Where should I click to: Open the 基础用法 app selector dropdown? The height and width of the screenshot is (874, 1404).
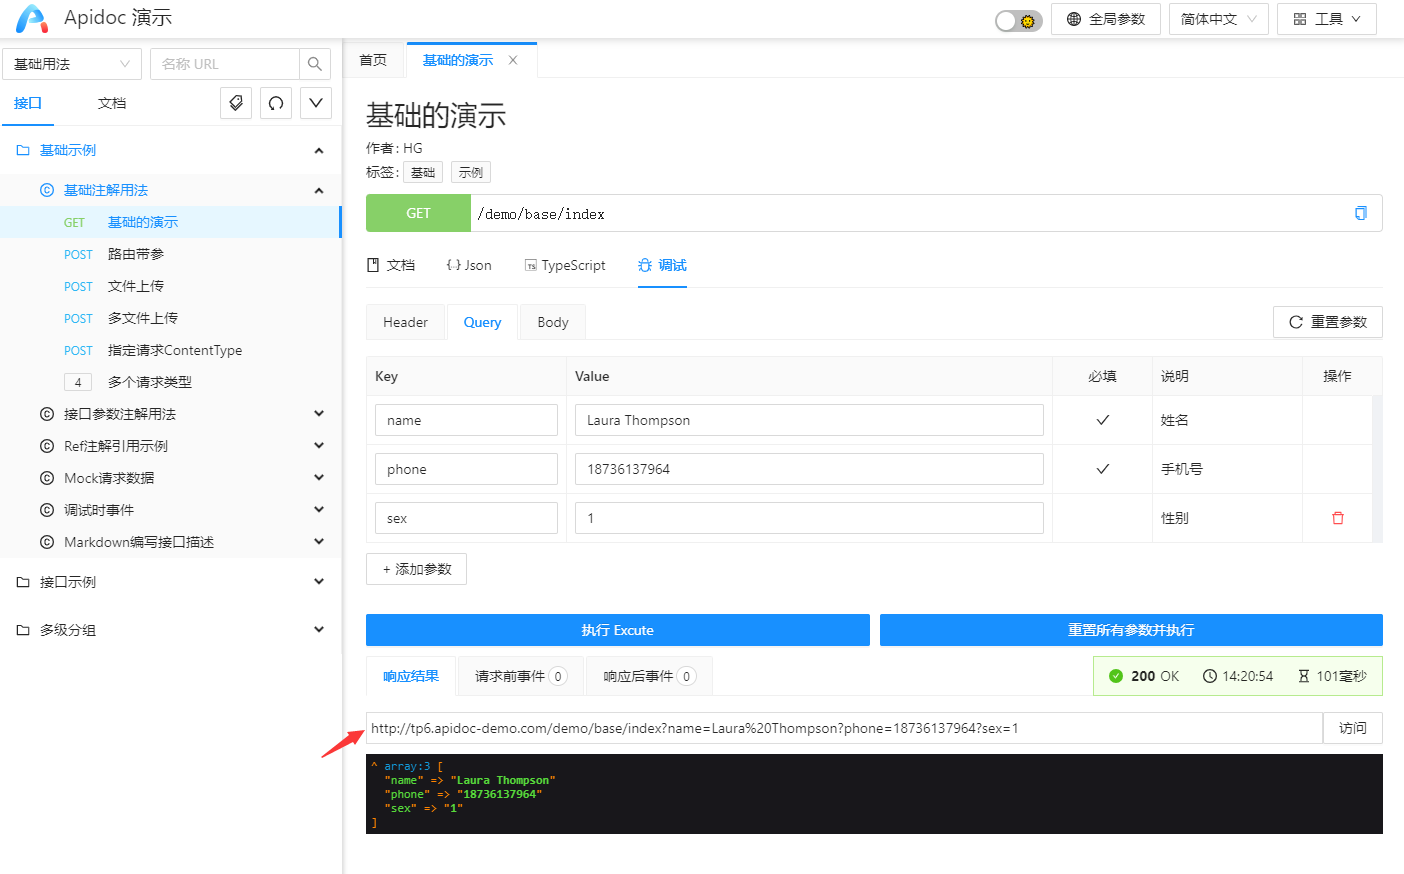[x=72, y=64]
